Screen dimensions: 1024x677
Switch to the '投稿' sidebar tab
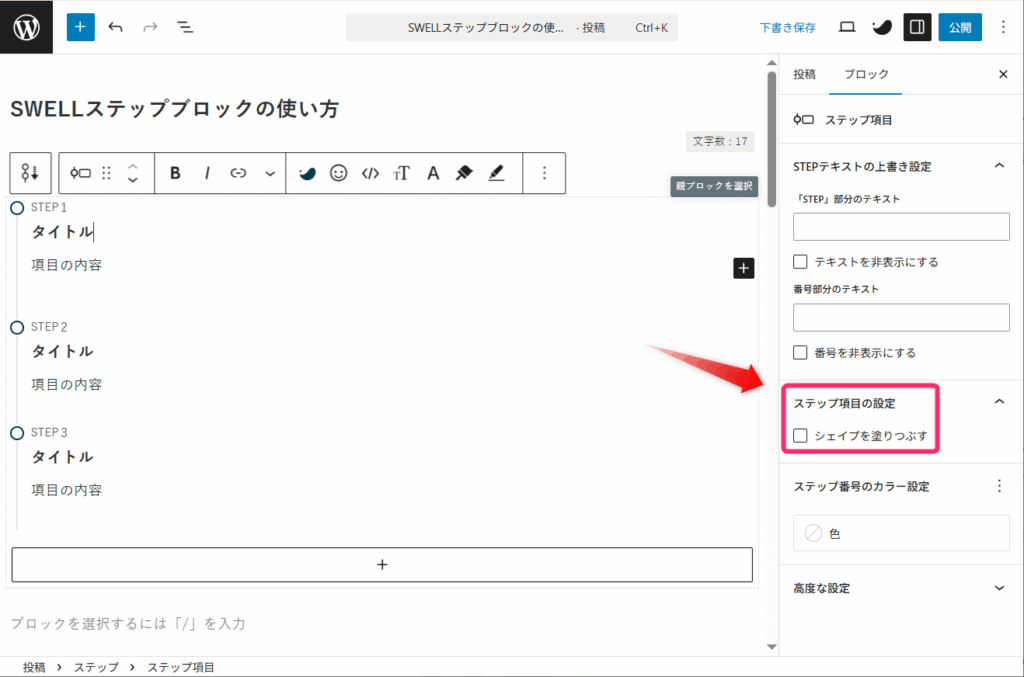point(804,75)
